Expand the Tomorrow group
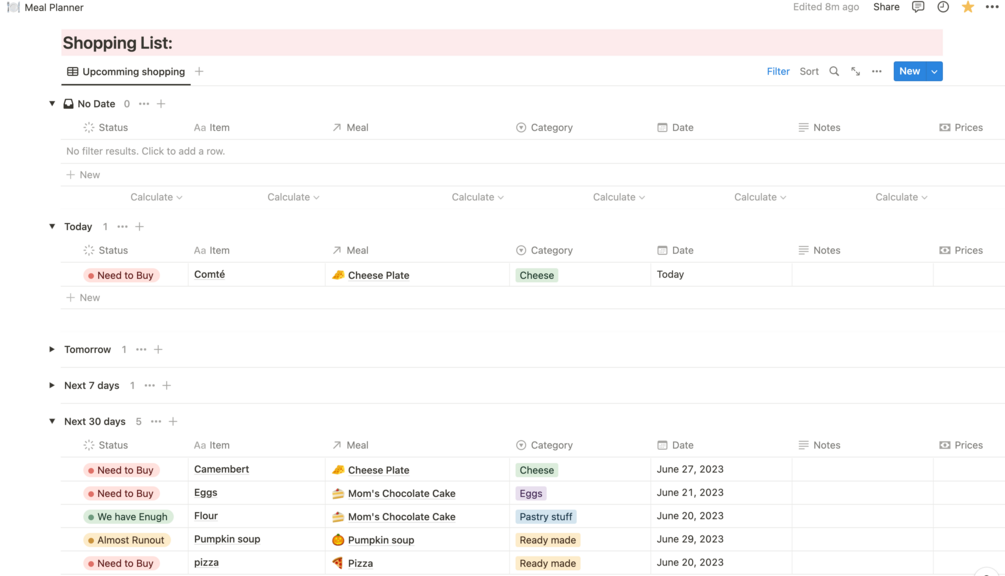The width and height of the screenshot is (1005, 576). click(x=52, y=349)
